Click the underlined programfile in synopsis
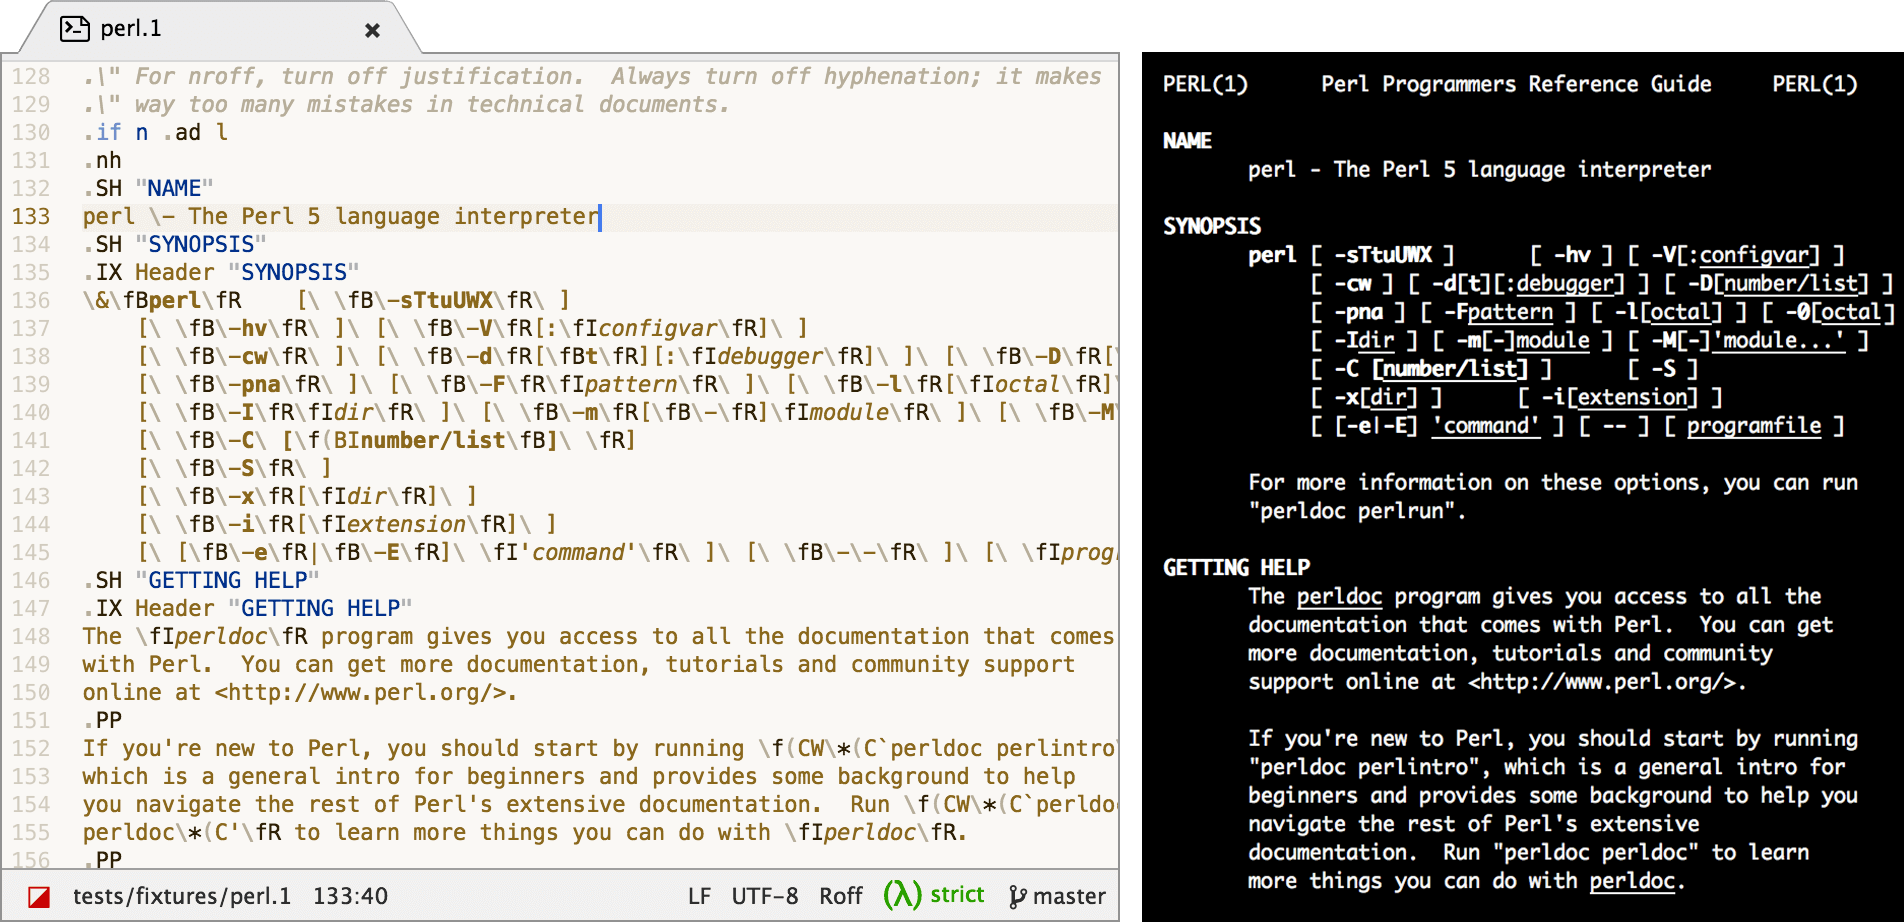Image resolution: width=1904 pixels, height=922 pixels. tap(1754, 426)
